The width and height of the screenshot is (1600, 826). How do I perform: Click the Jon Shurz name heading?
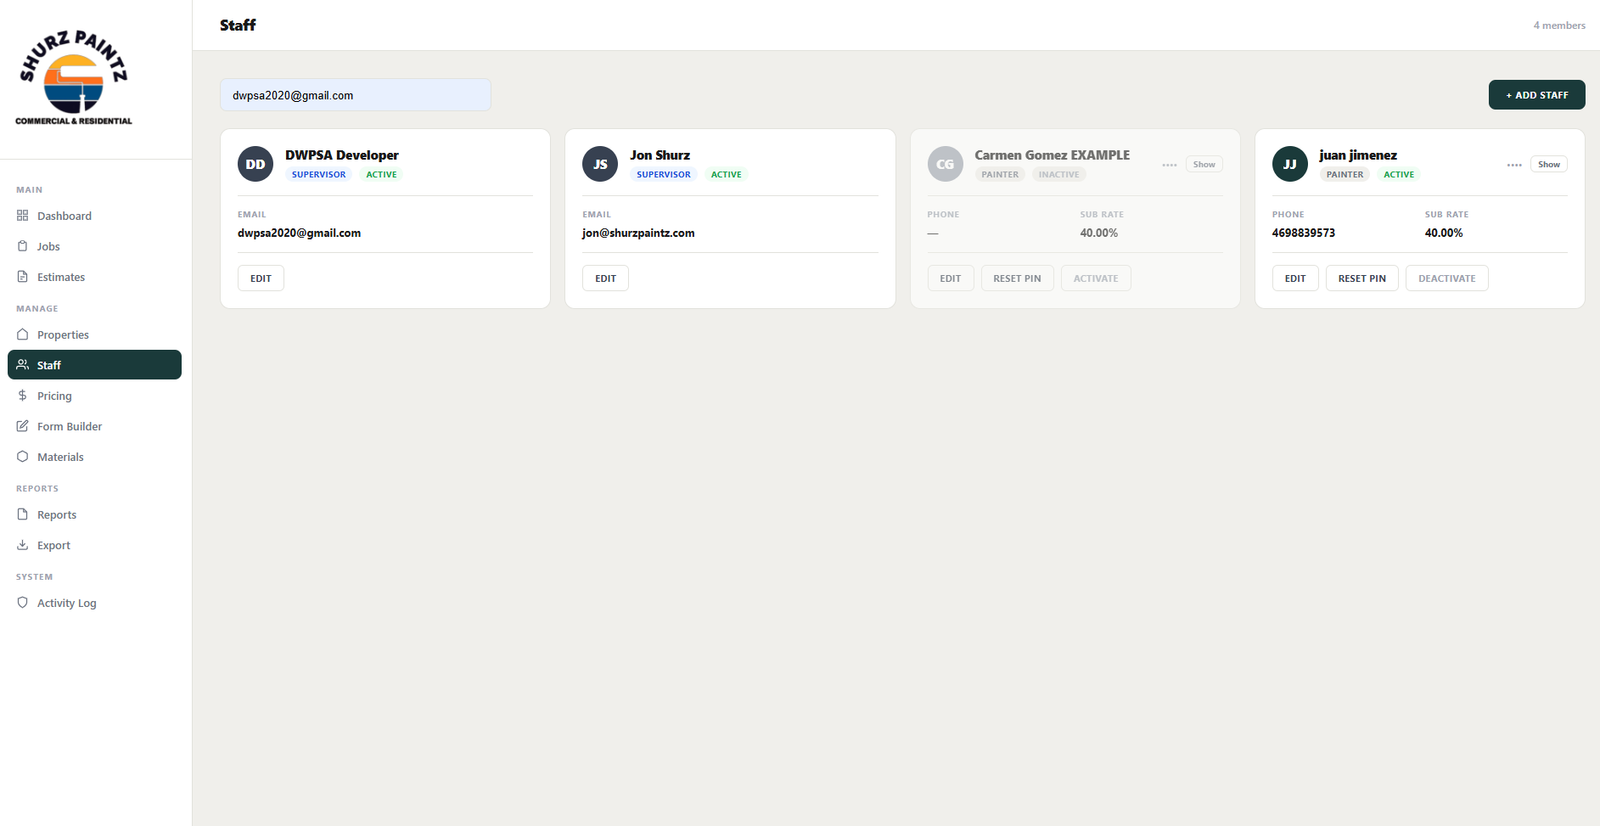point(660,155)
